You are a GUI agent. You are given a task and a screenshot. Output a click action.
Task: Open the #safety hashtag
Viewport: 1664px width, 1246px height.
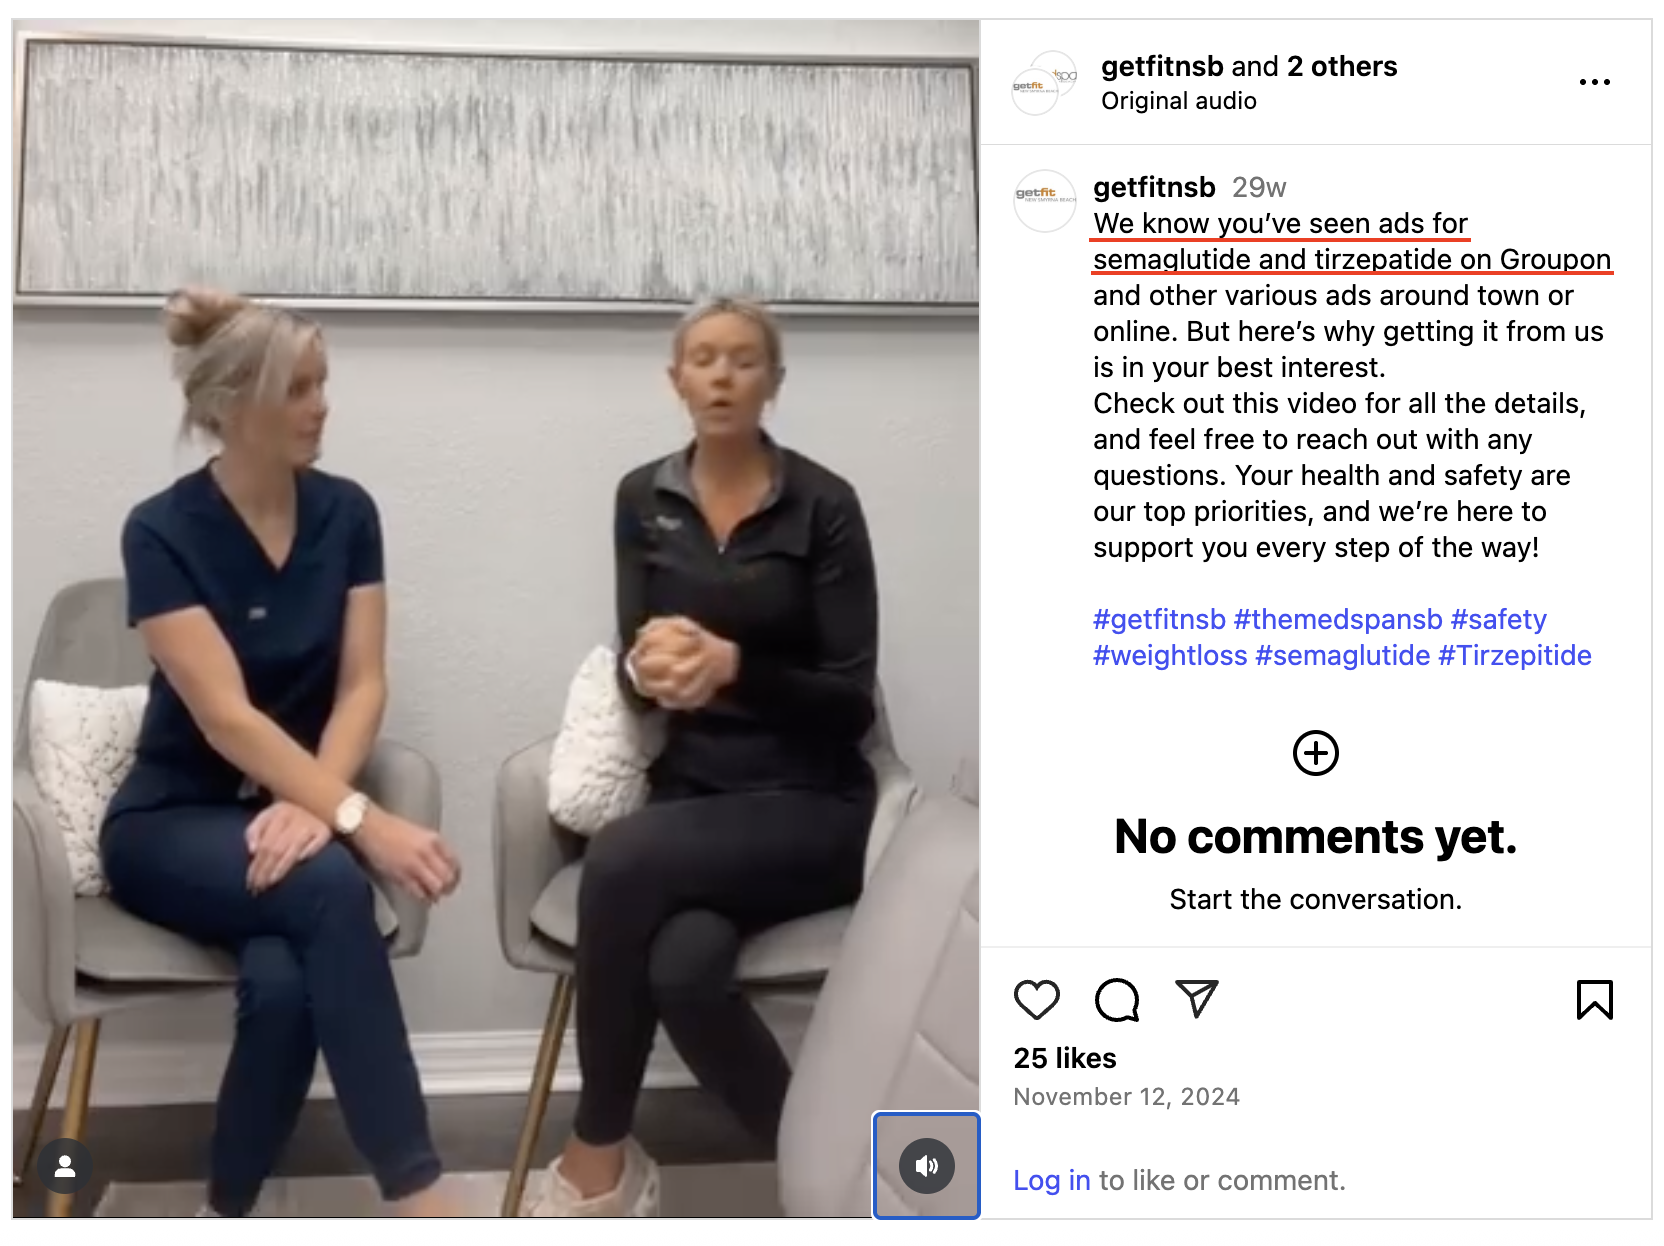1498,619
